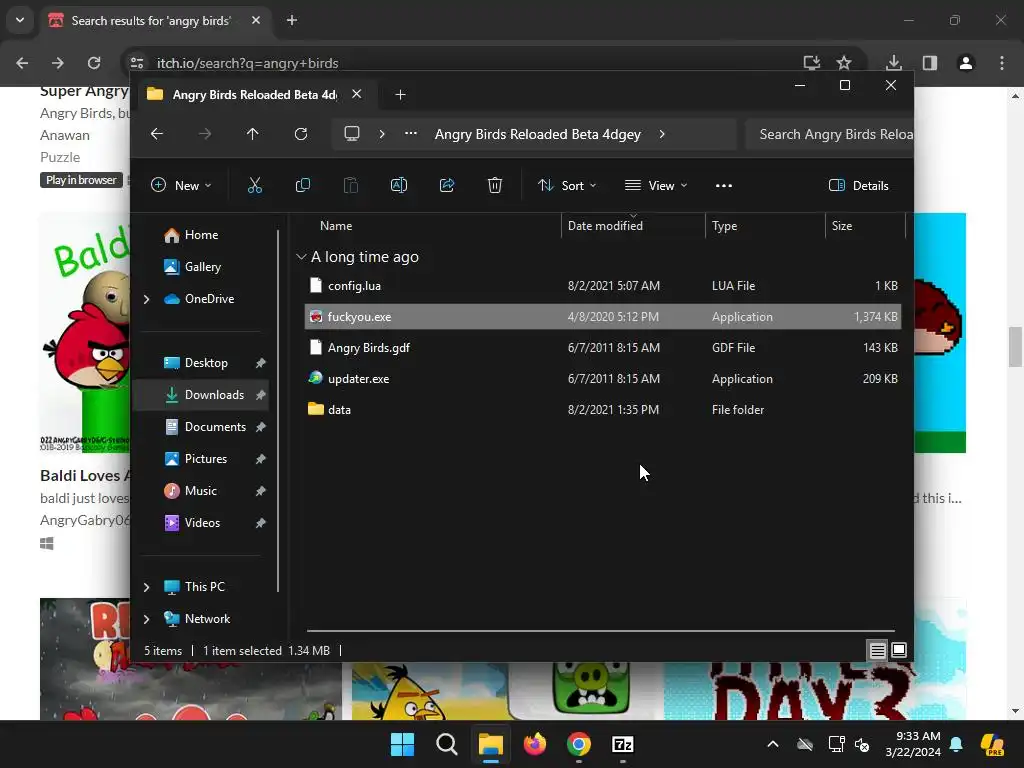This screenshot has height=768, width=1024.
Task: Open 7-Zip from the taskbar
Action: point(622,744)
